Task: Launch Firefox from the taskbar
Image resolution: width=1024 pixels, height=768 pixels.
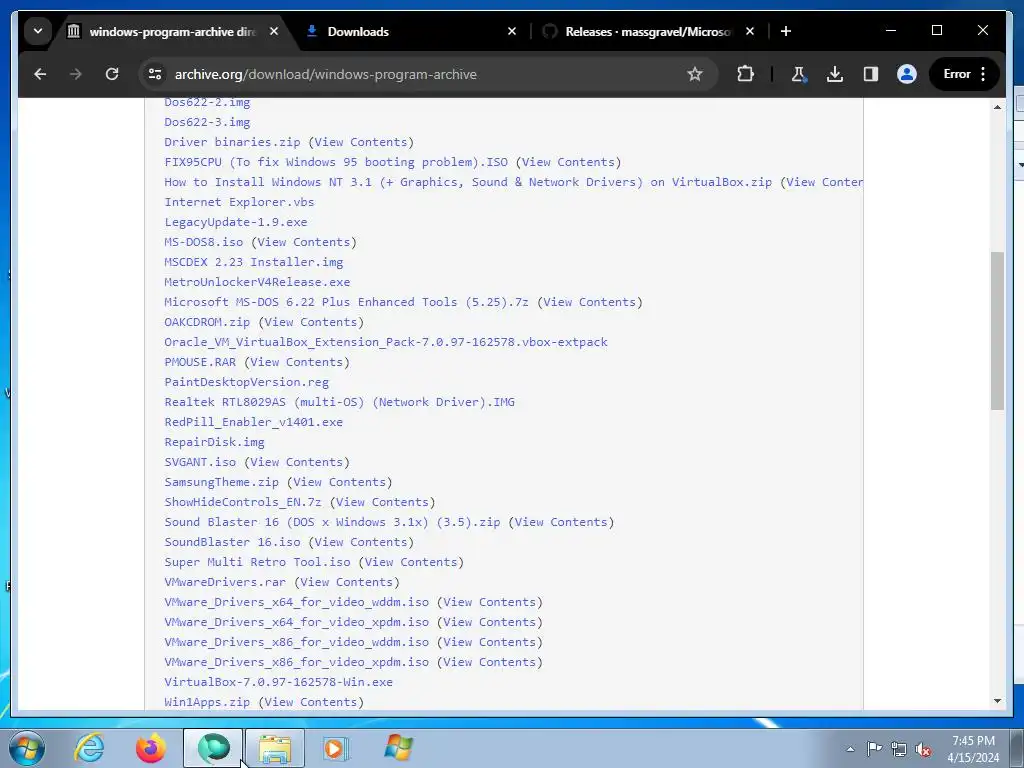Action: [x=151, y=748]
